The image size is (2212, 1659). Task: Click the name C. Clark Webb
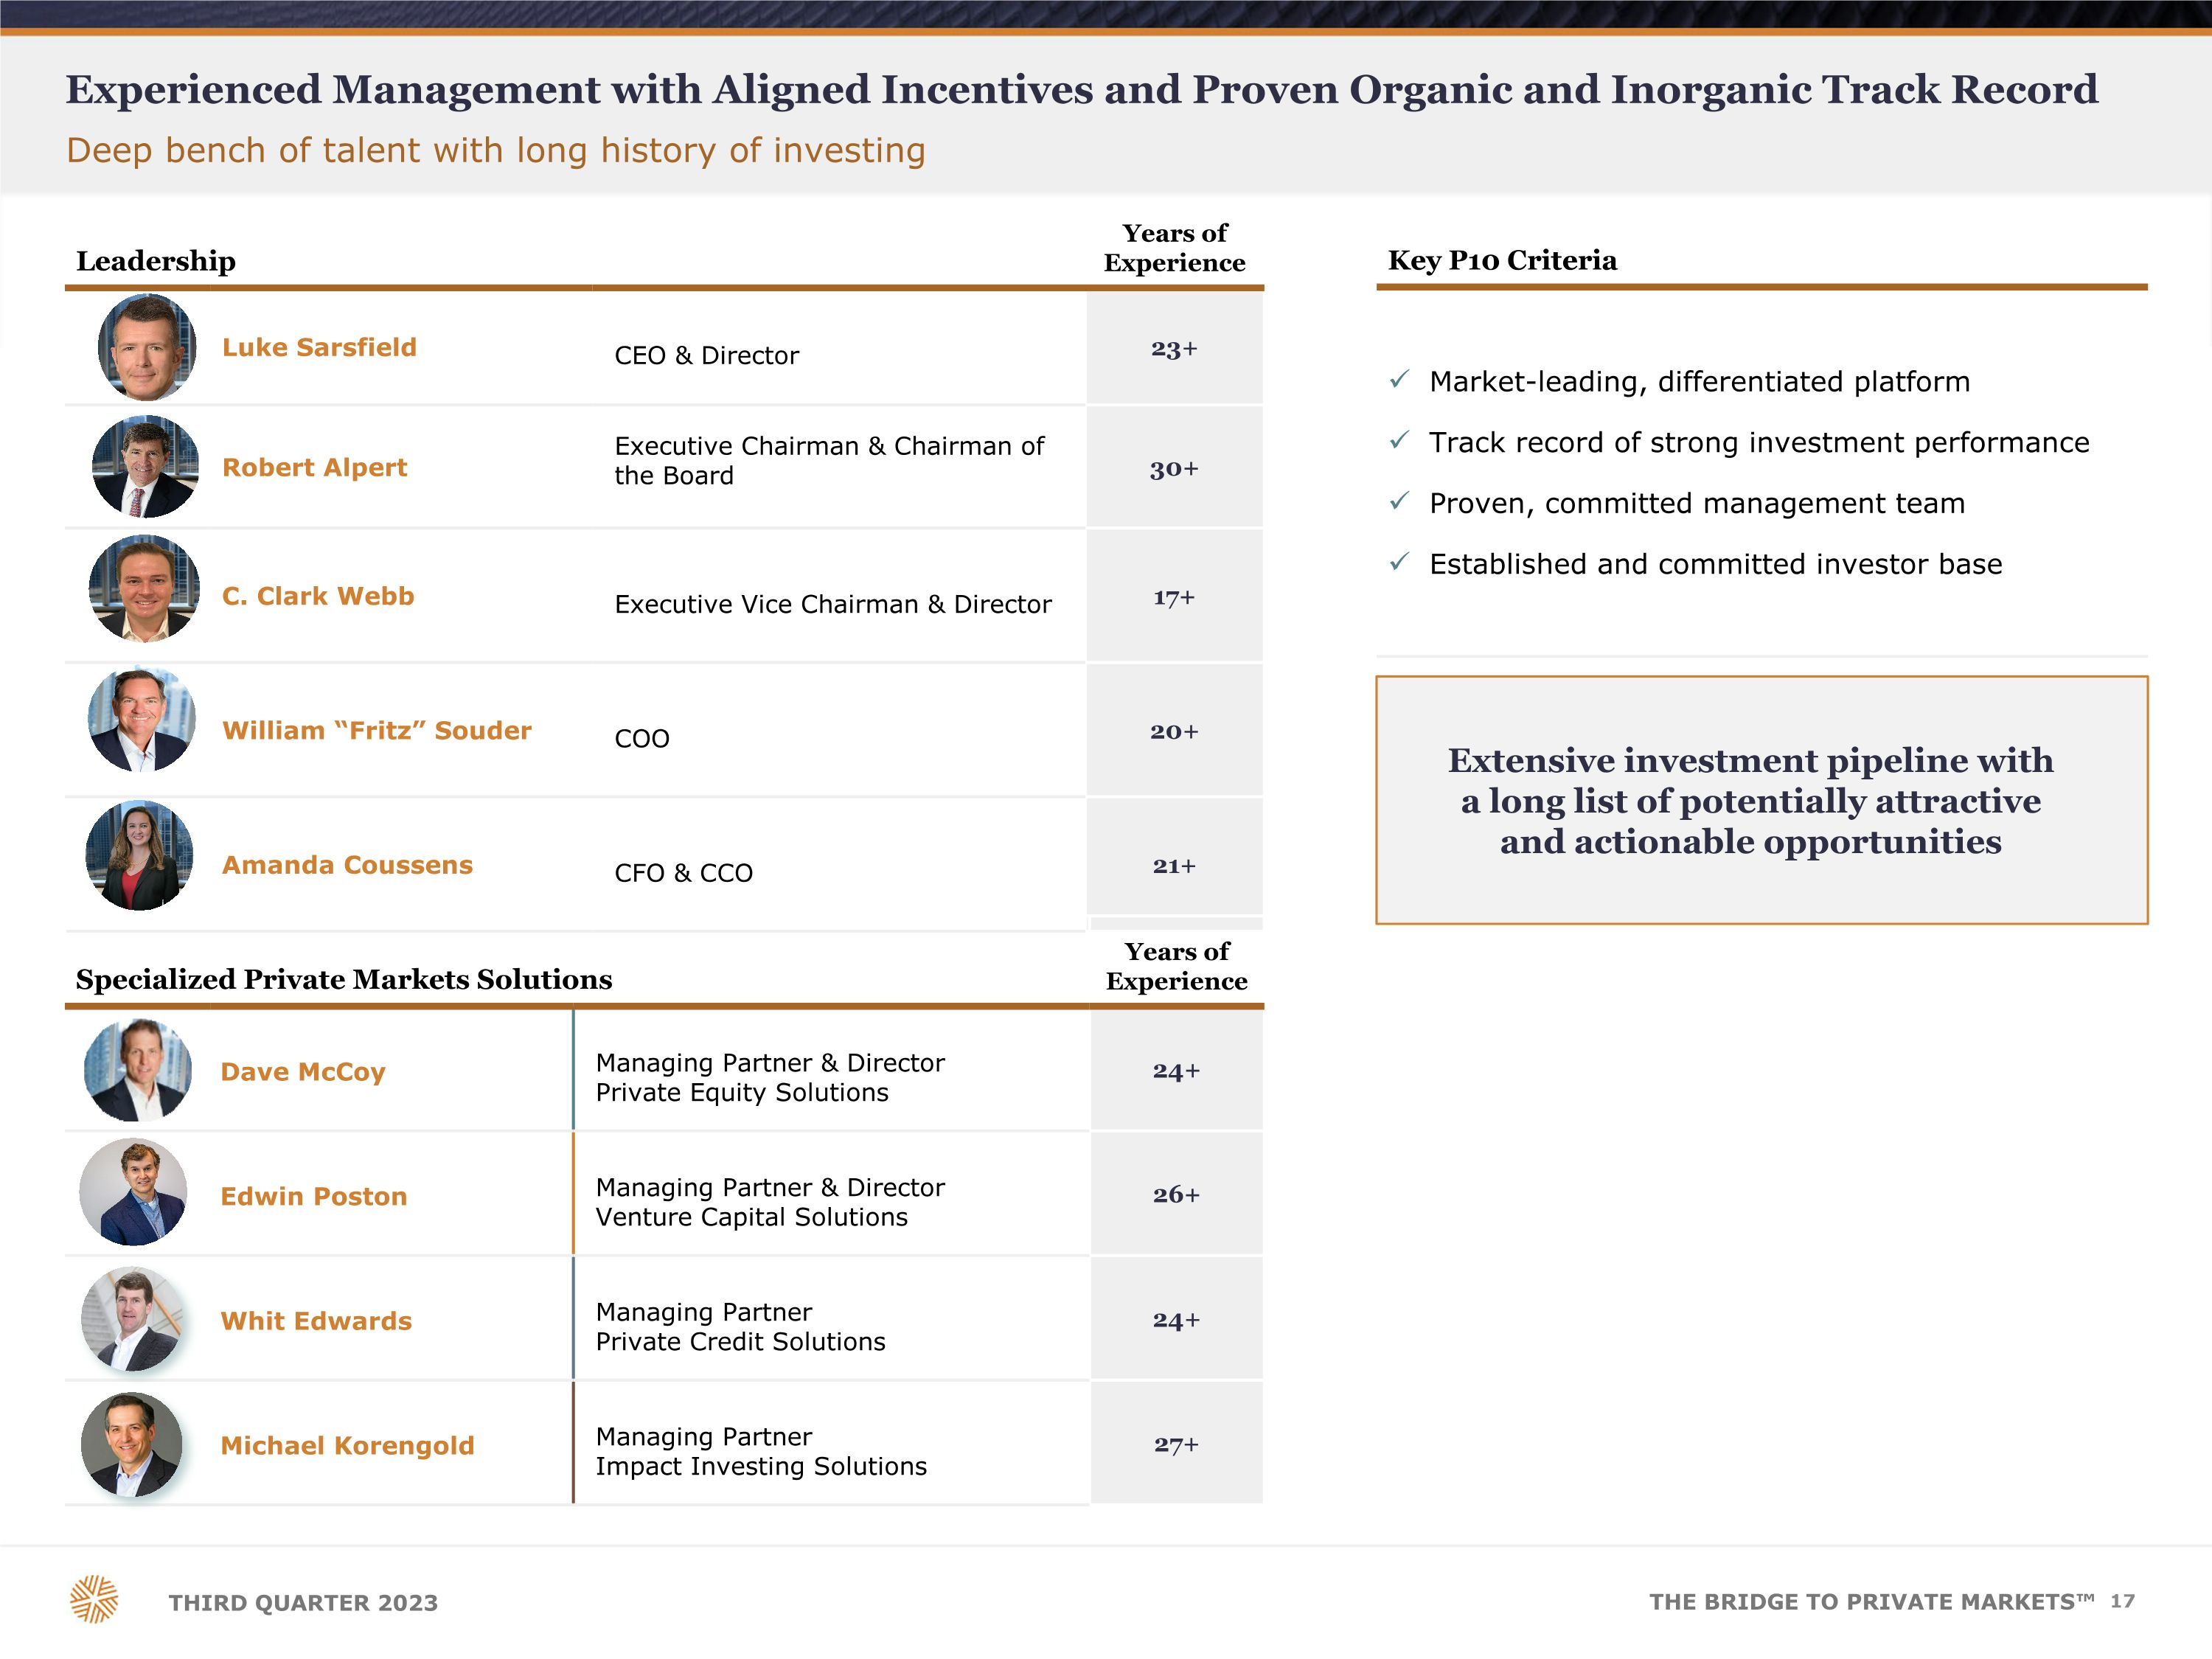tap(318, 596)
